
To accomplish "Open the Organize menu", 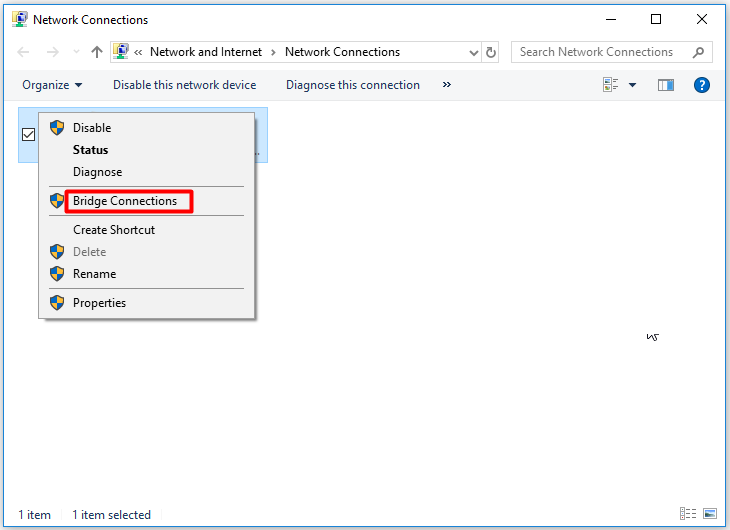I will [52, 85].
